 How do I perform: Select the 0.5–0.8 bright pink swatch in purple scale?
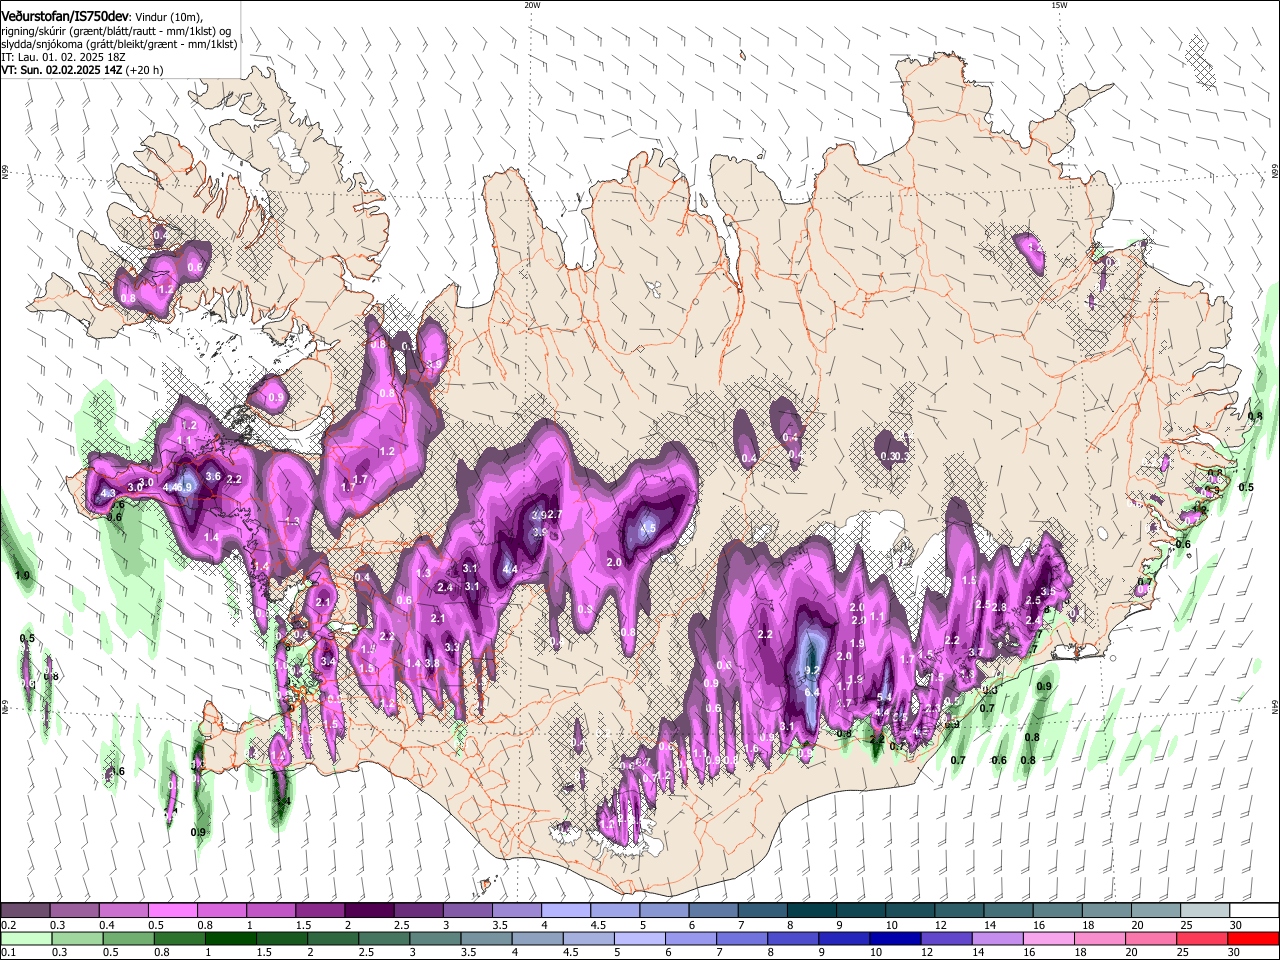(x=172, y=911)
